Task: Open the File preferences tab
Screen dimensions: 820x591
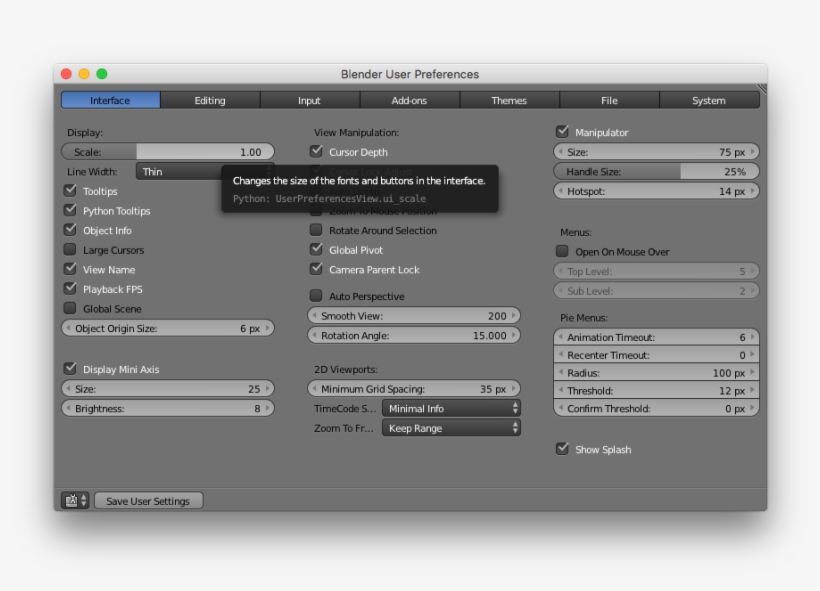Action: (609, 100)
